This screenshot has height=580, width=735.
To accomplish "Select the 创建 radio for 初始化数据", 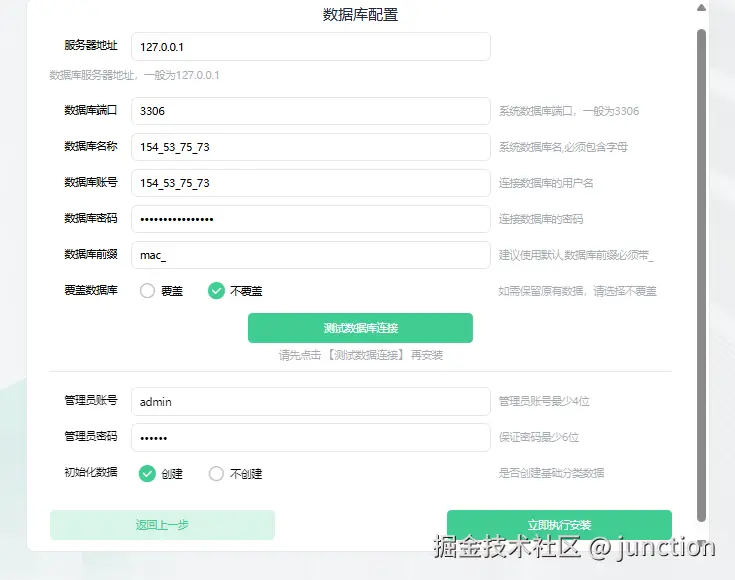I will (x=147, y=474).
